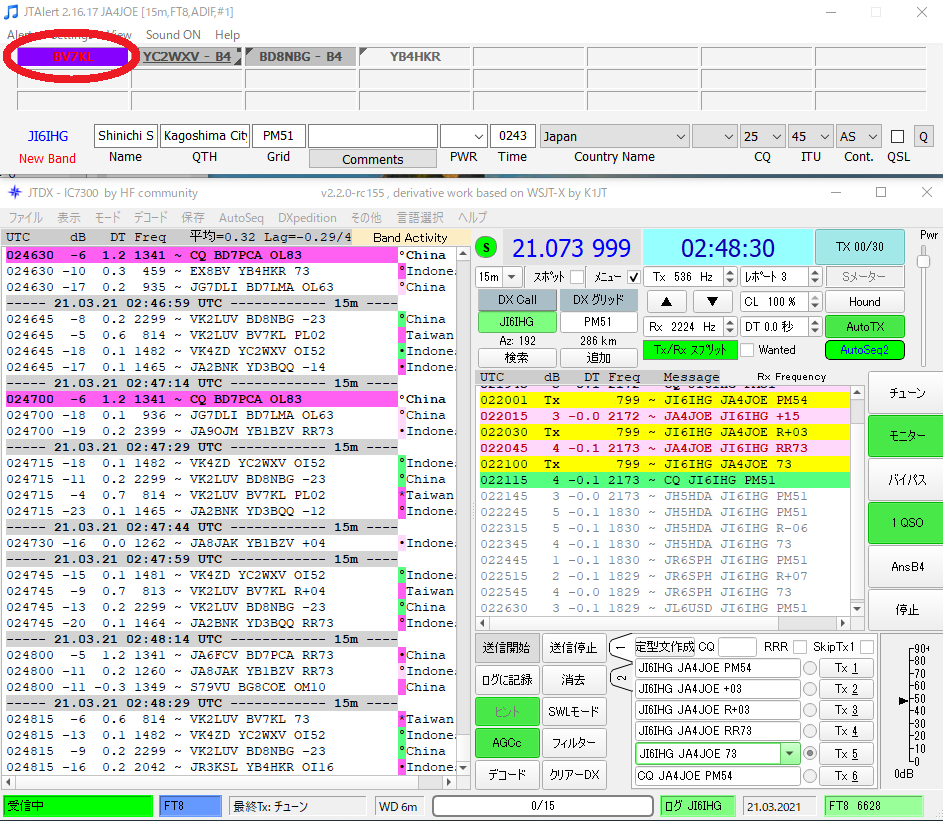Click the down arrow frequency button

pos(712,301)
